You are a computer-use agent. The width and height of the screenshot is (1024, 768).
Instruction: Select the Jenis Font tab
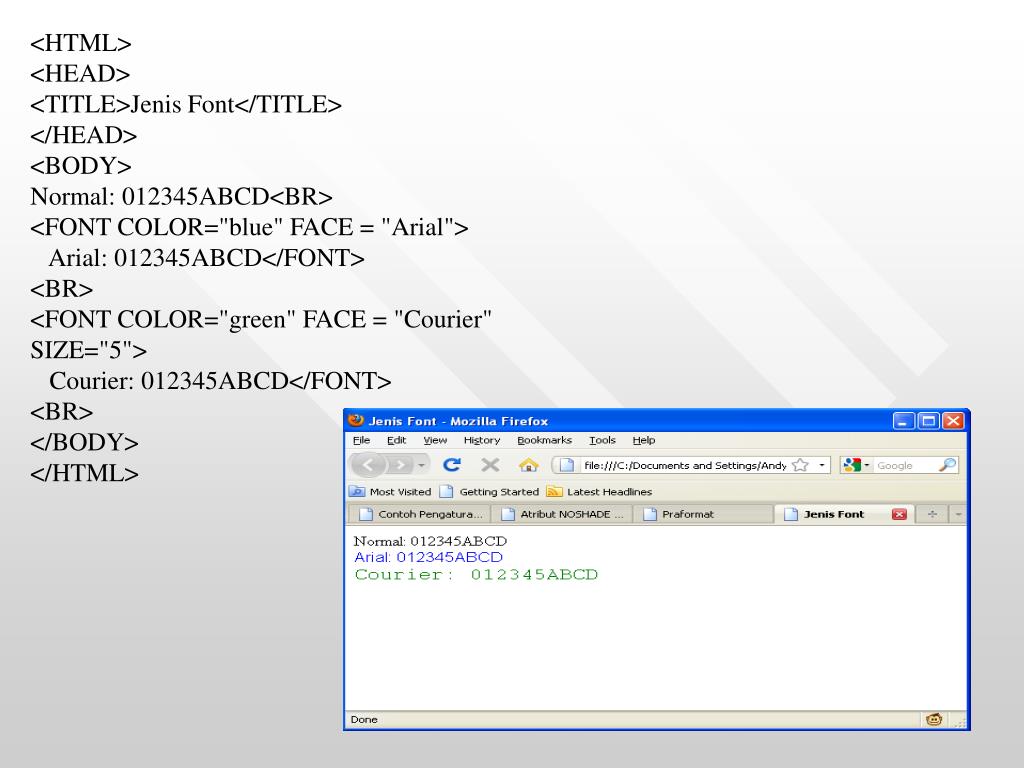834,515
